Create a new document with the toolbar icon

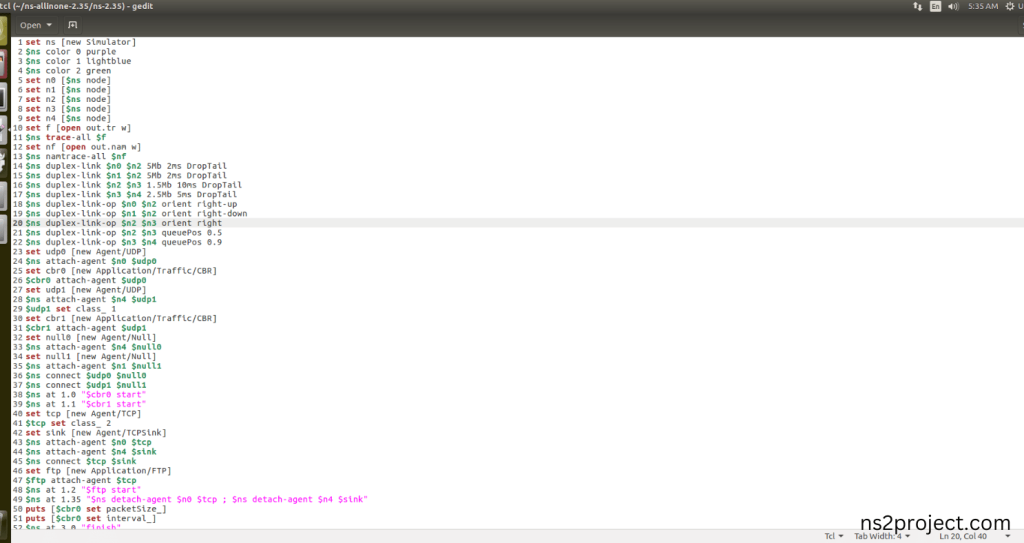72,25
